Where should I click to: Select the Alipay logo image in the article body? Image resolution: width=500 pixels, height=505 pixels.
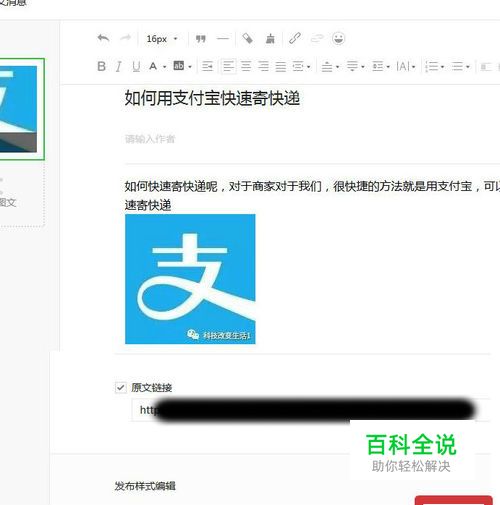[190, 279]
